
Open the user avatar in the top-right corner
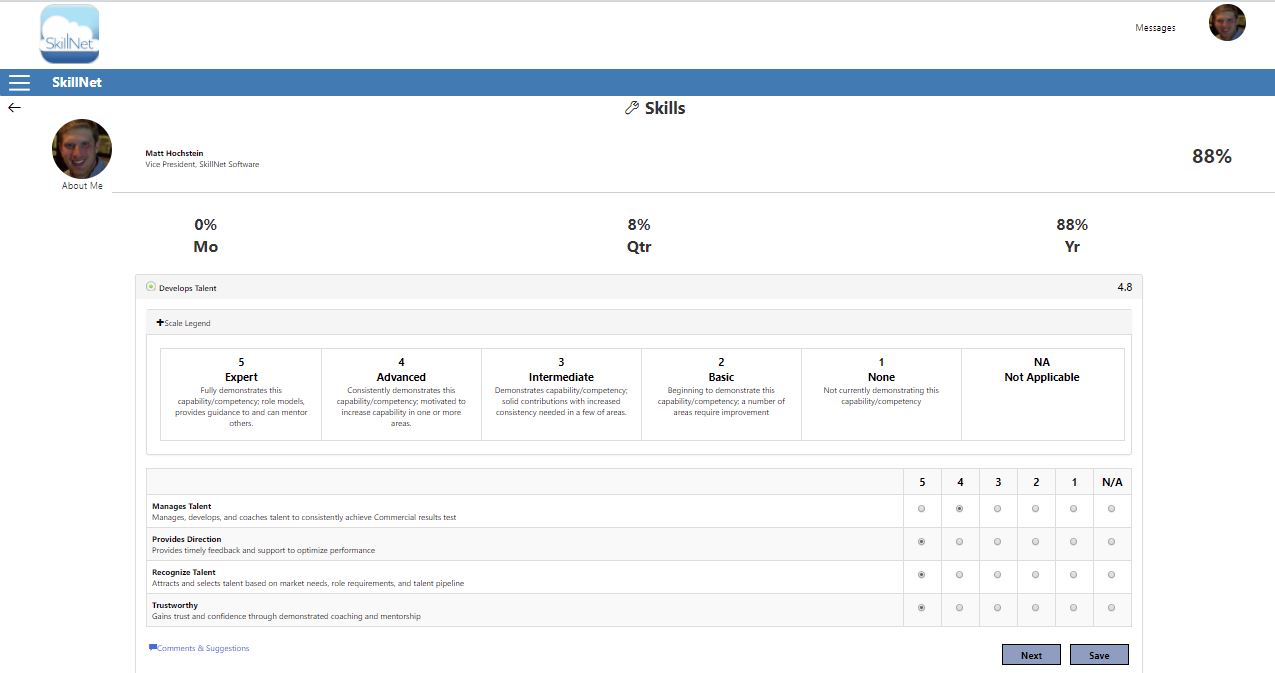click(1227, 22)
